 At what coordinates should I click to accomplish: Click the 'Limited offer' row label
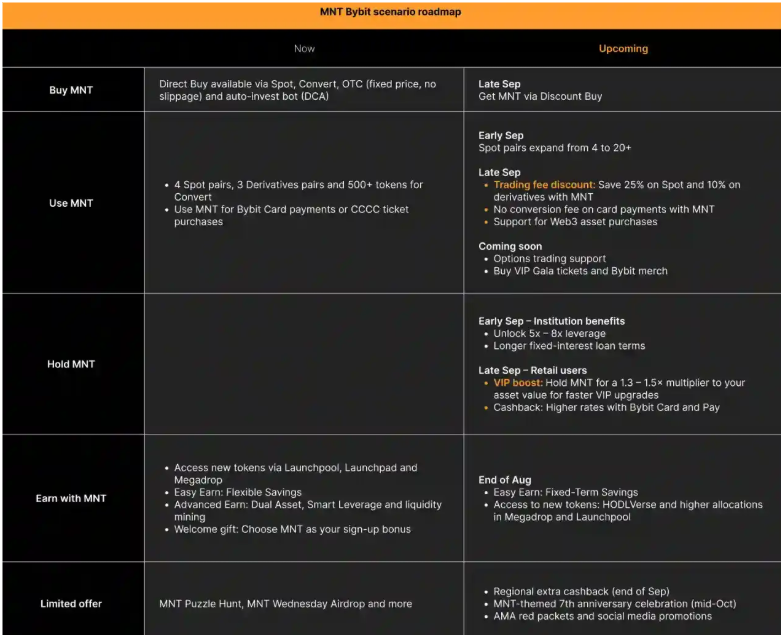point(71,604)
